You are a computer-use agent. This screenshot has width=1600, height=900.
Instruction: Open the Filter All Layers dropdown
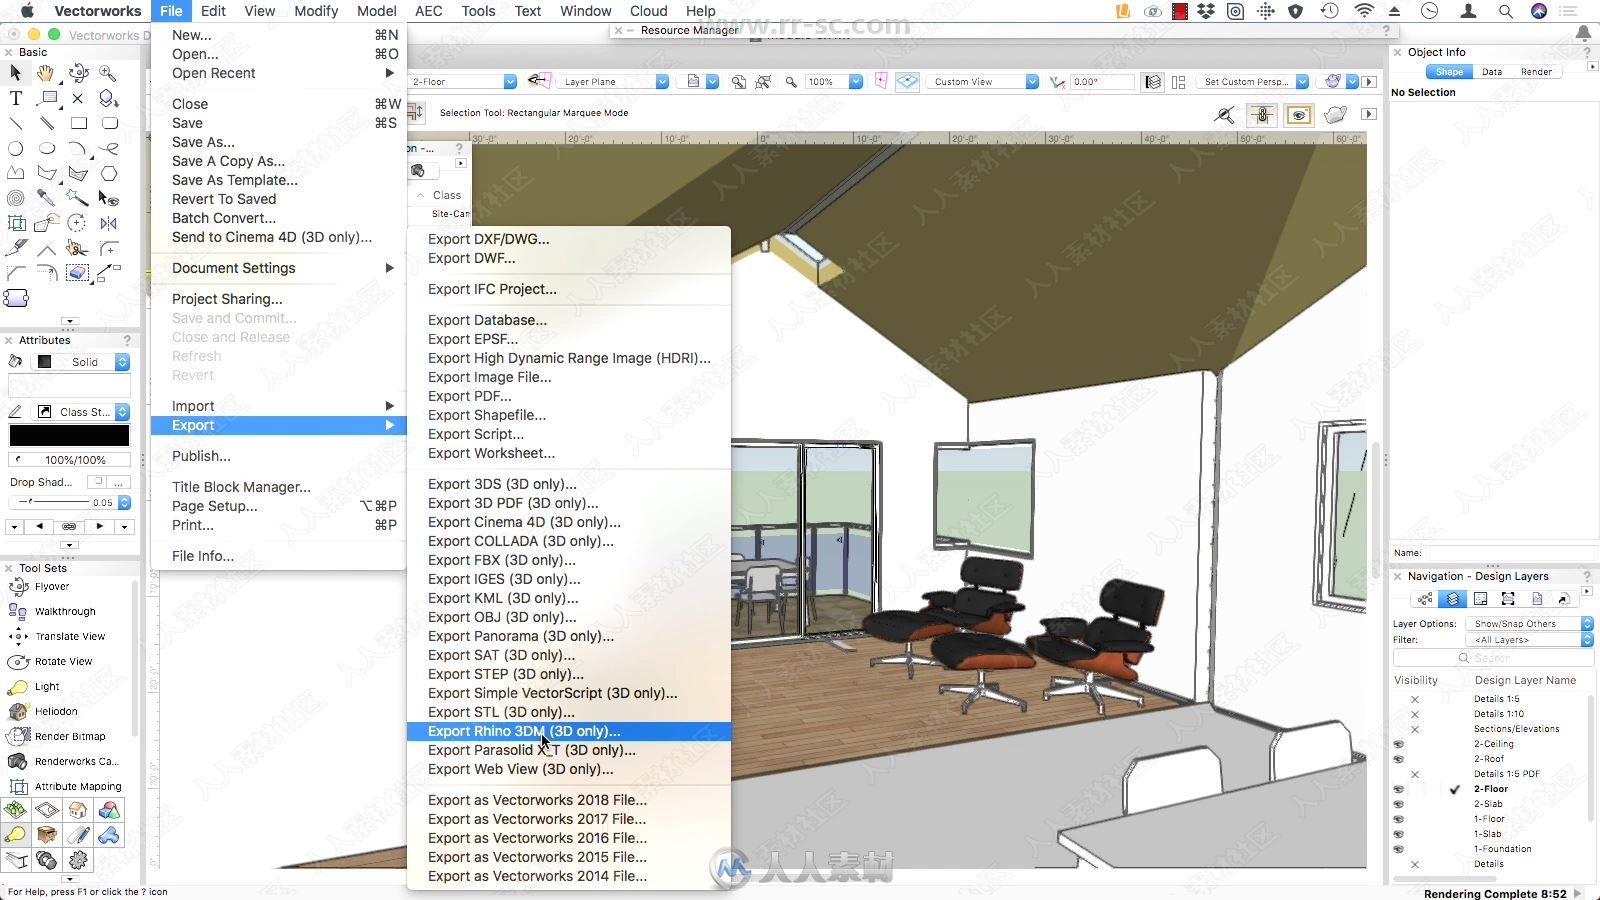tap(1529, 639)
